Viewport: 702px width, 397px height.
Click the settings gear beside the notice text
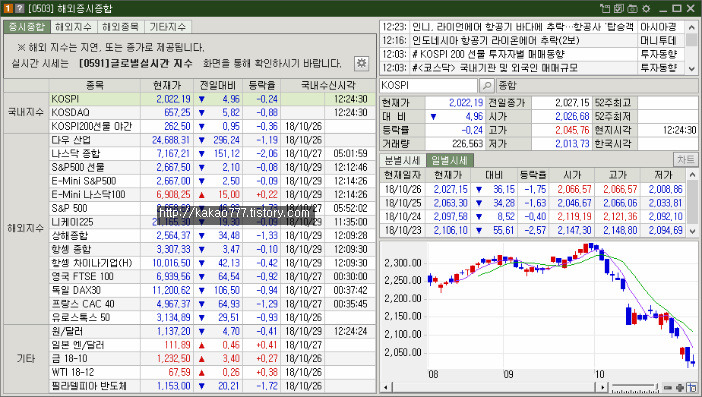pyautogui.click(x=361, y=63)
